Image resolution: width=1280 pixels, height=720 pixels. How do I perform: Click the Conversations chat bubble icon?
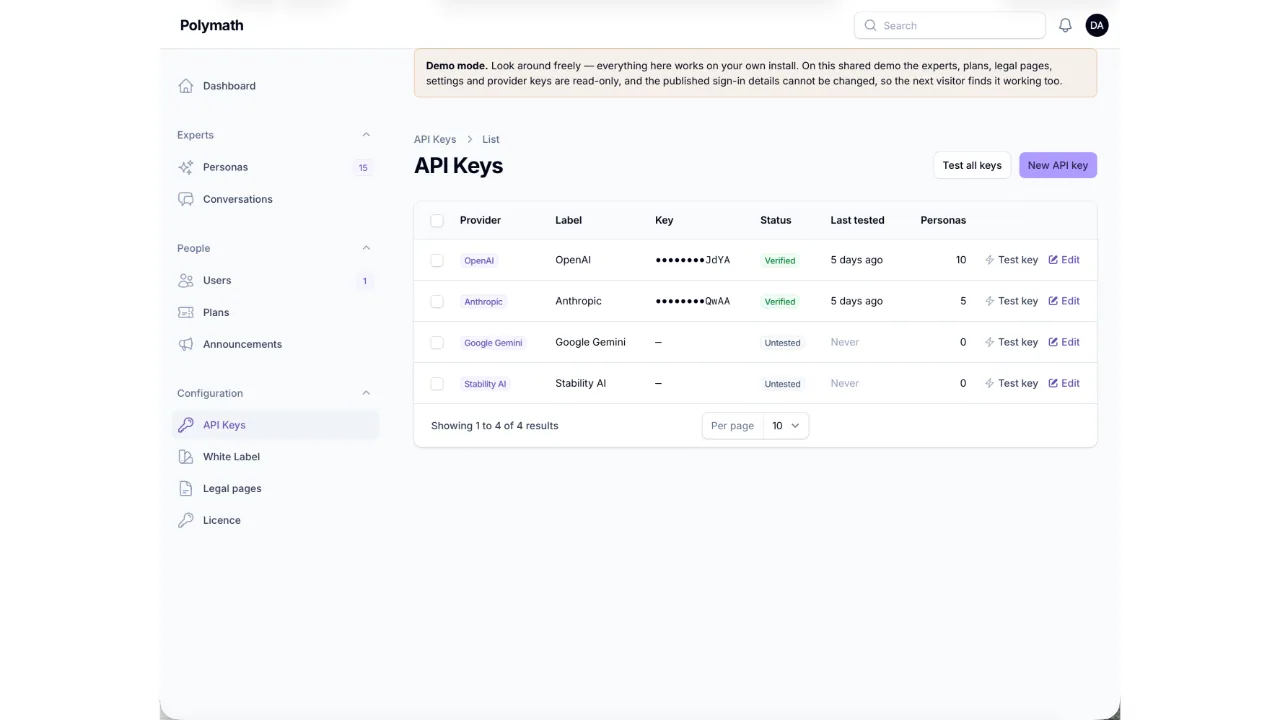(x=186, y=199)
